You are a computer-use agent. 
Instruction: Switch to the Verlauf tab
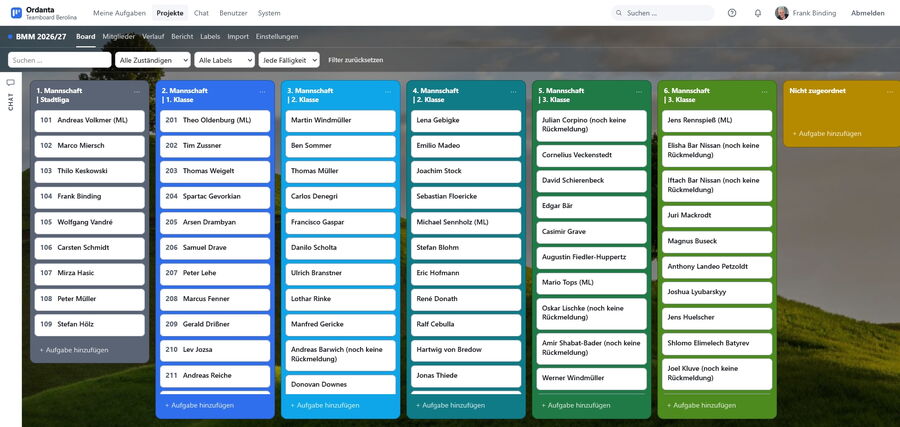[153, 36]
